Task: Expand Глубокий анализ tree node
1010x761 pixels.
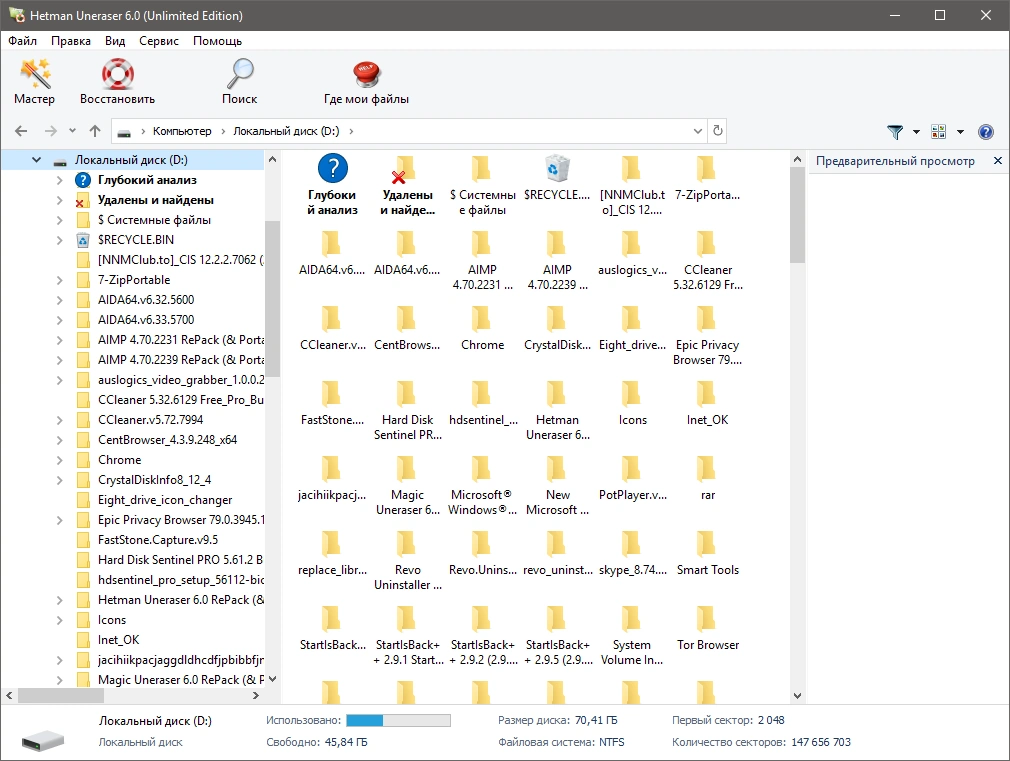Action: pyautogui.click(x=59, y=180)
